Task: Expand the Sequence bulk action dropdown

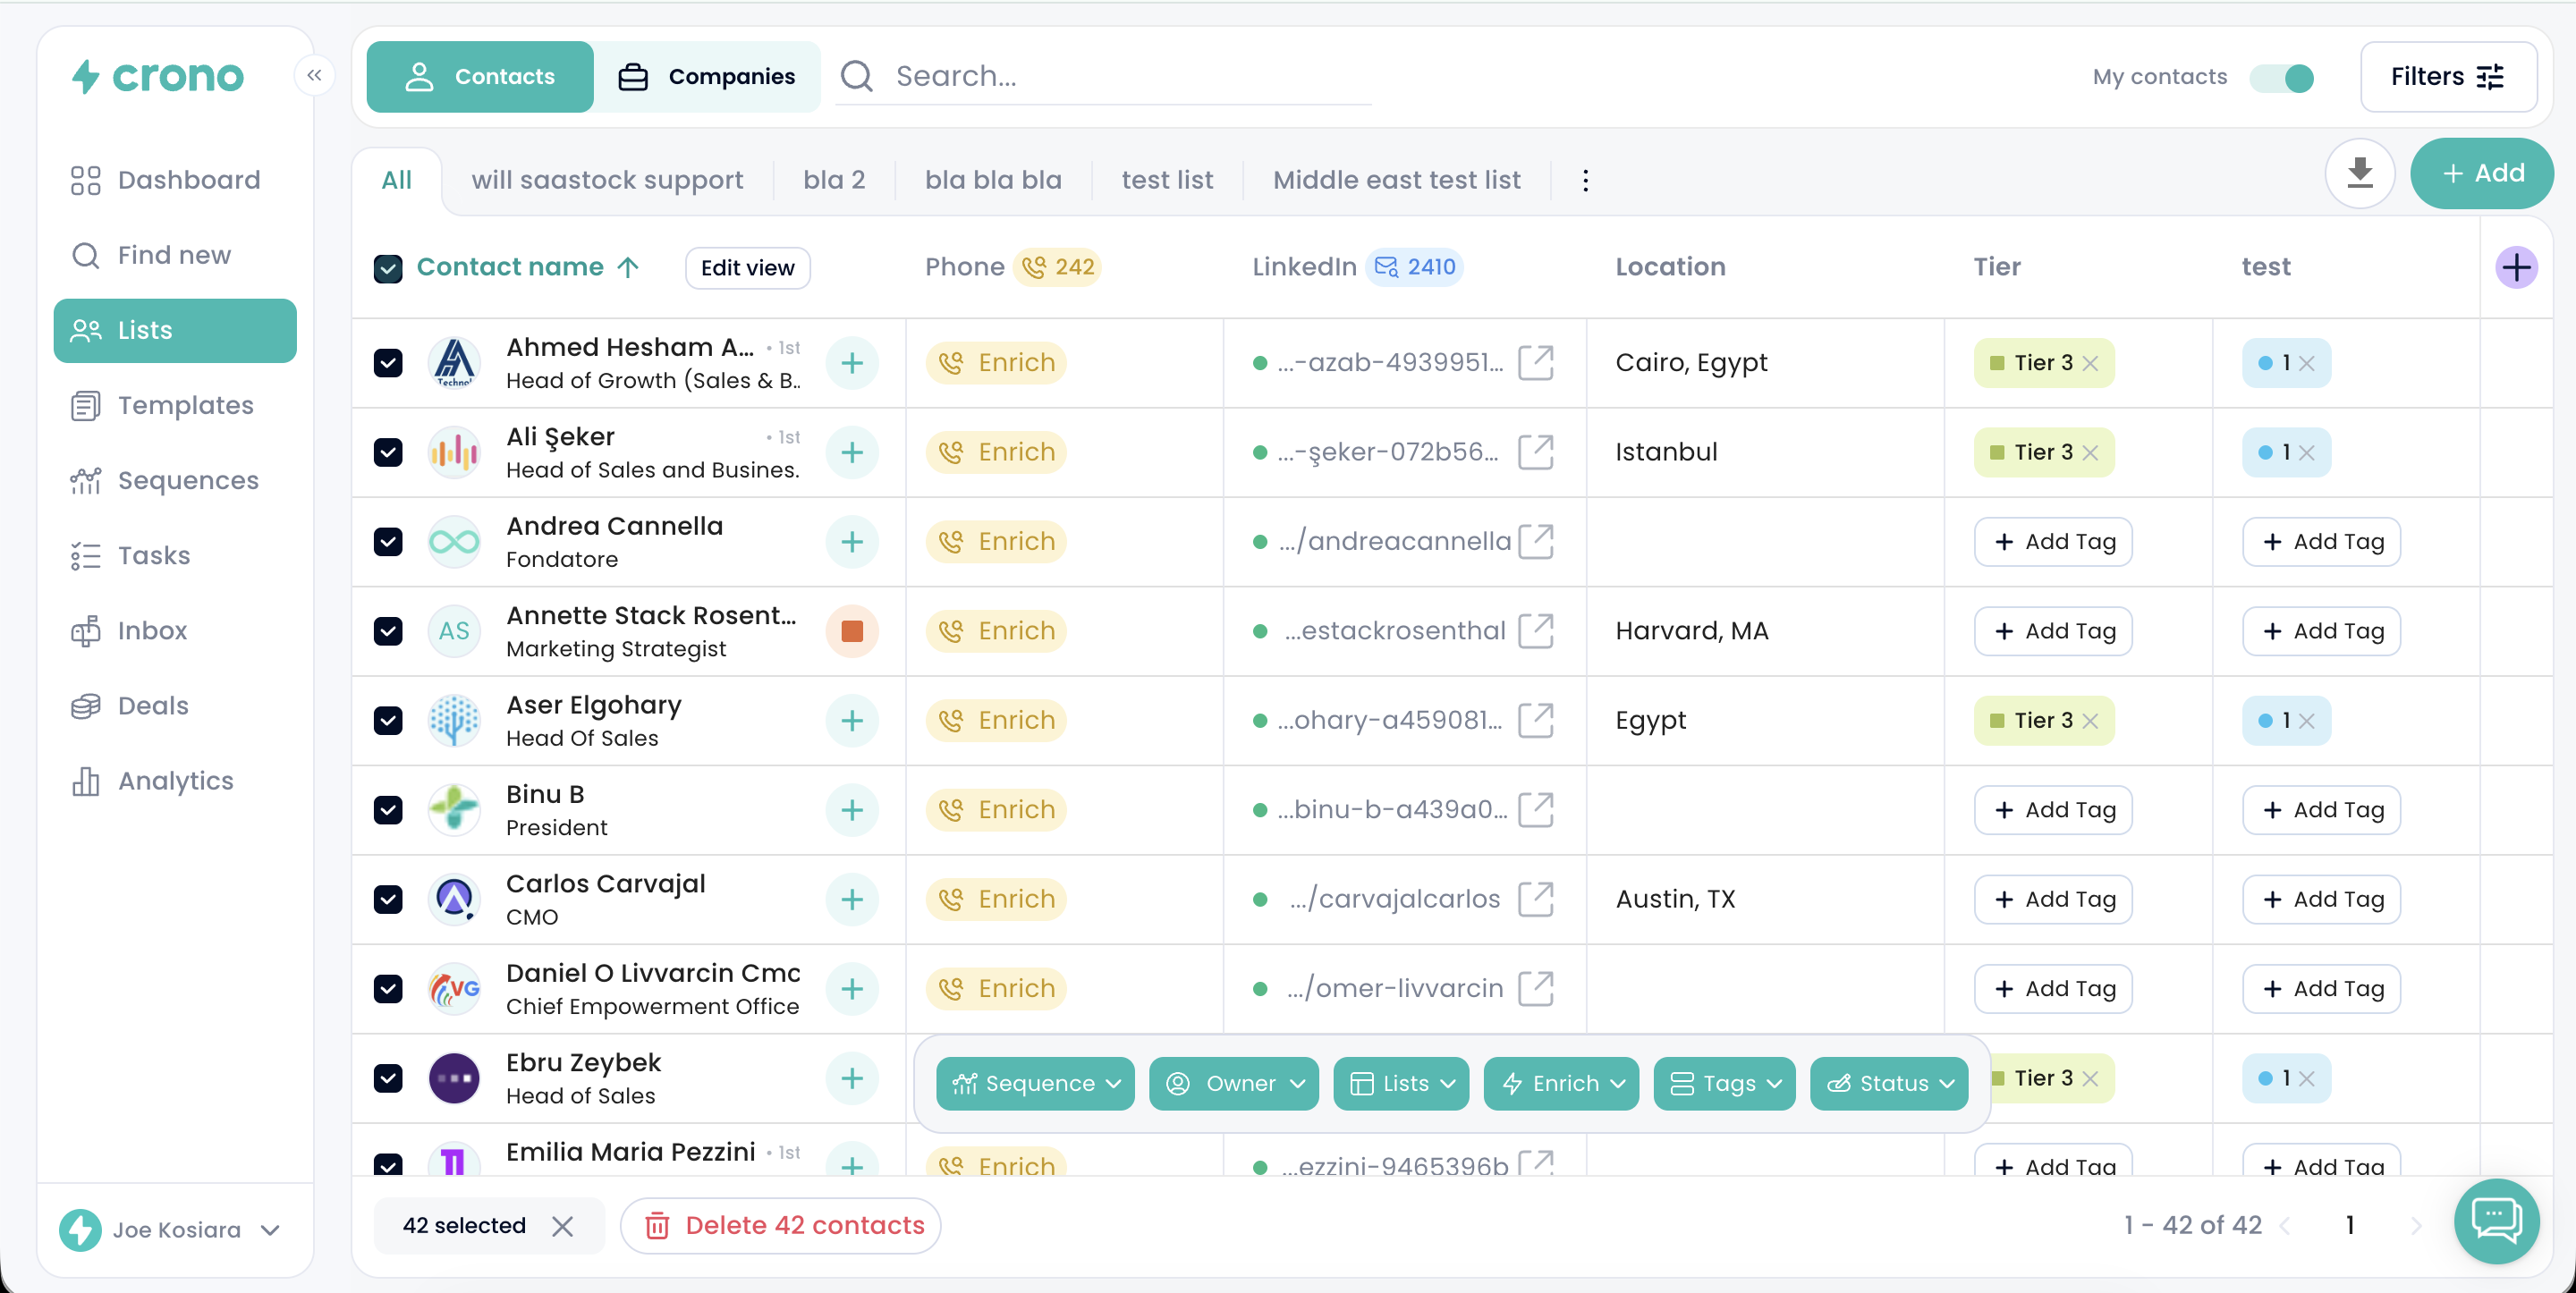Action: (1035, 1083)
